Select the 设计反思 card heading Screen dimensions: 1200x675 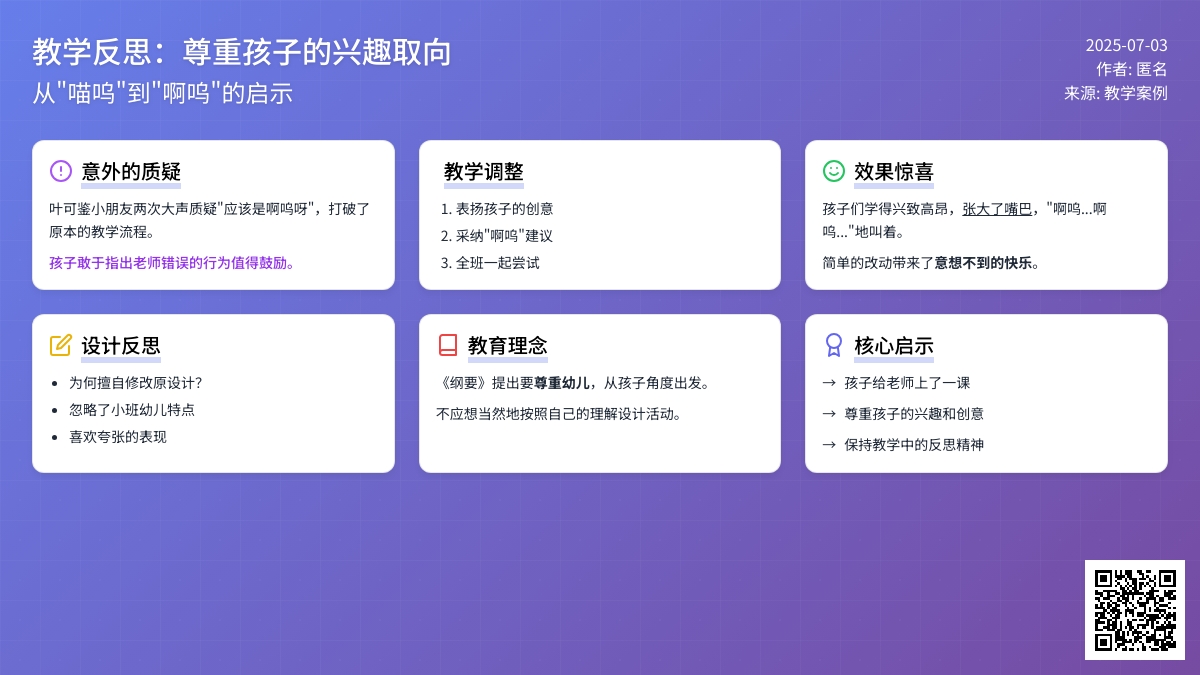(121, 346)
